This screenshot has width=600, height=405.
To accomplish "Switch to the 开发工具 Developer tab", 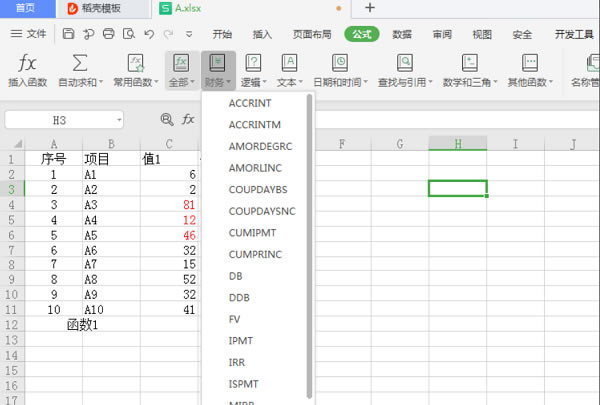I will [574, 34].
